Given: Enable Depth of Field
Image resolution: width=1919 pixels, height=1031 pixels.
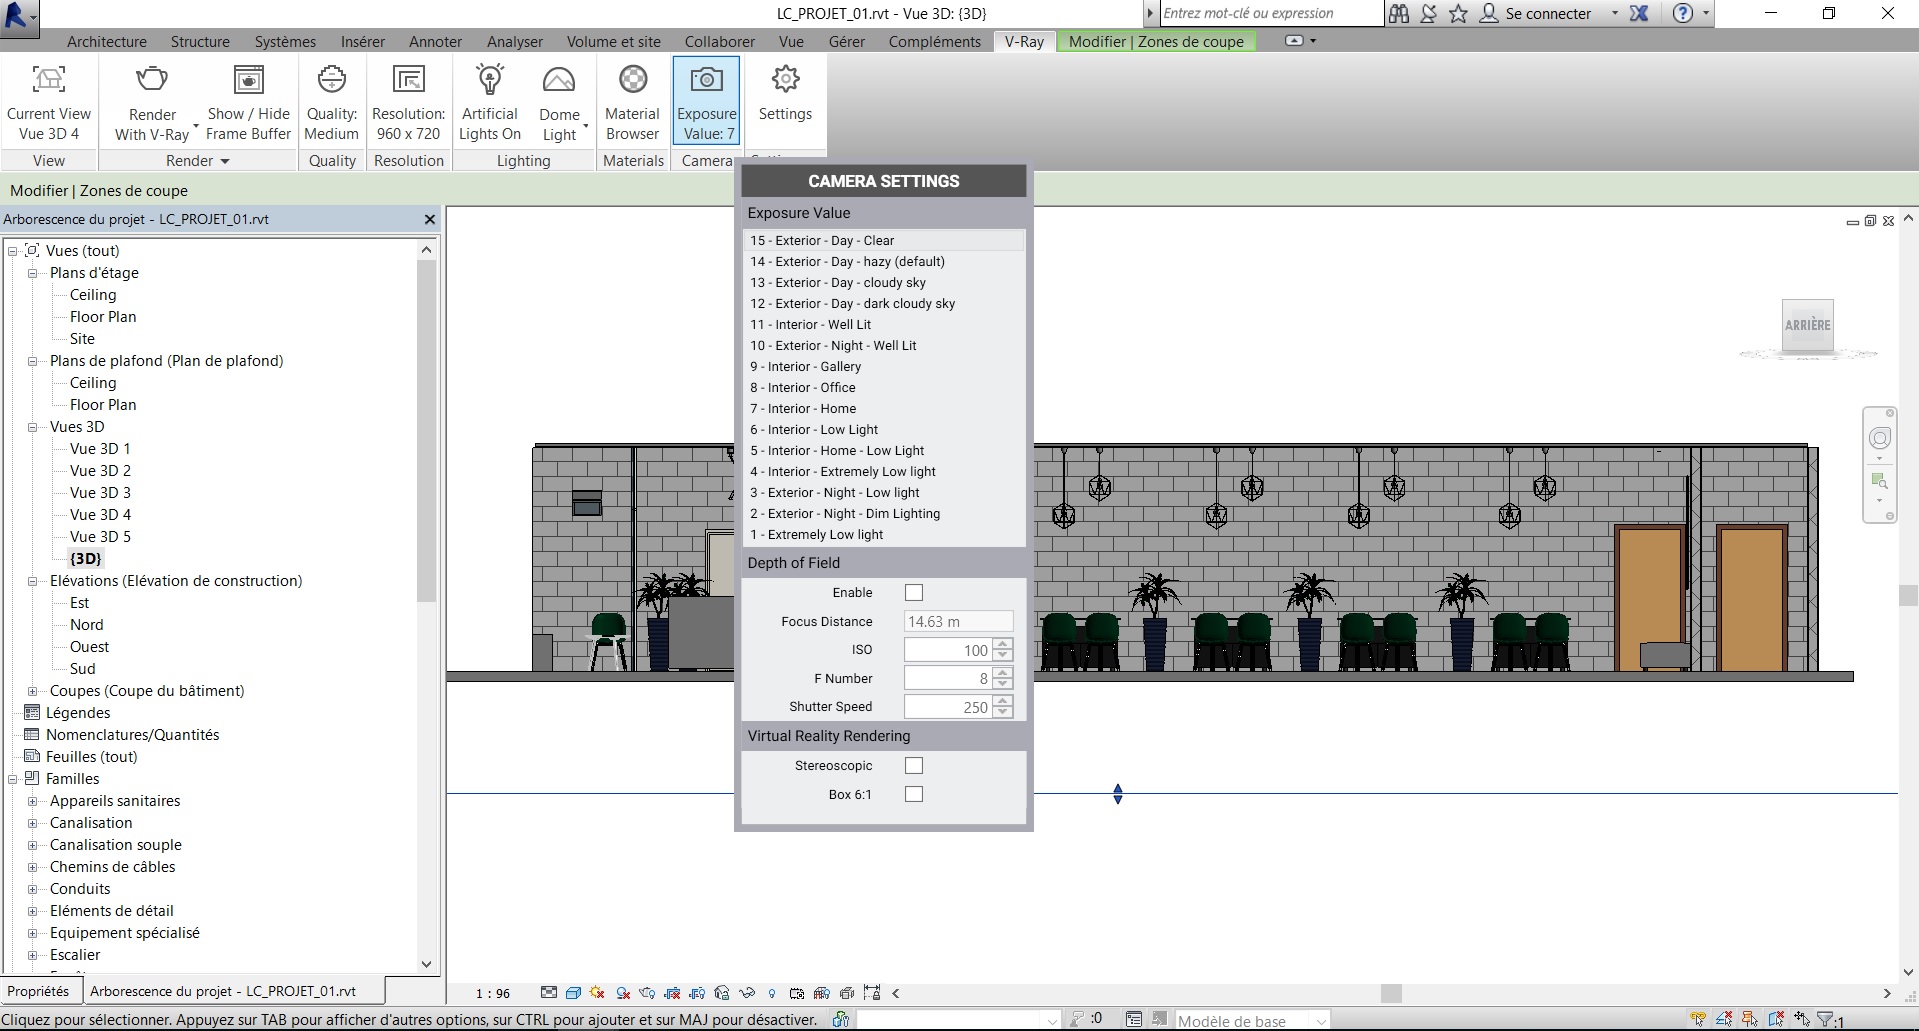Looking at the screenshot, I should [x=913, y=592].
